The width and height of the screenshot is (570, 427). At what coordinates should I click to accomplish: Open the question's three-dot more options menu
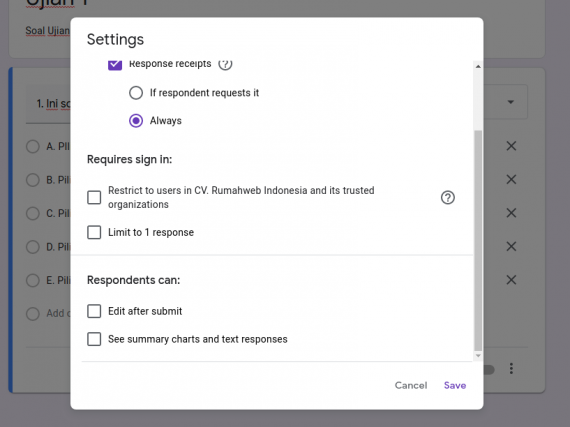tap(511, 368)
